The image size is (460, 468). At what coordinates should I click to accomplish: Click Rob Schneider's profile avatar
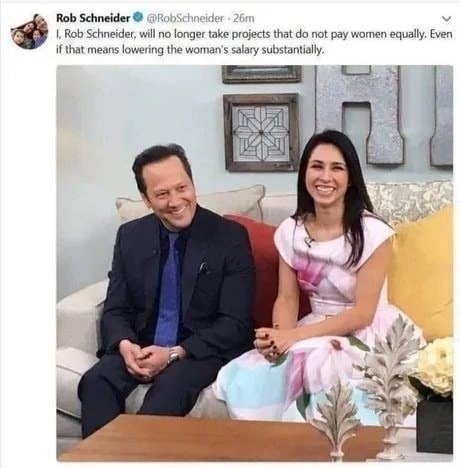tap(29, 31)
